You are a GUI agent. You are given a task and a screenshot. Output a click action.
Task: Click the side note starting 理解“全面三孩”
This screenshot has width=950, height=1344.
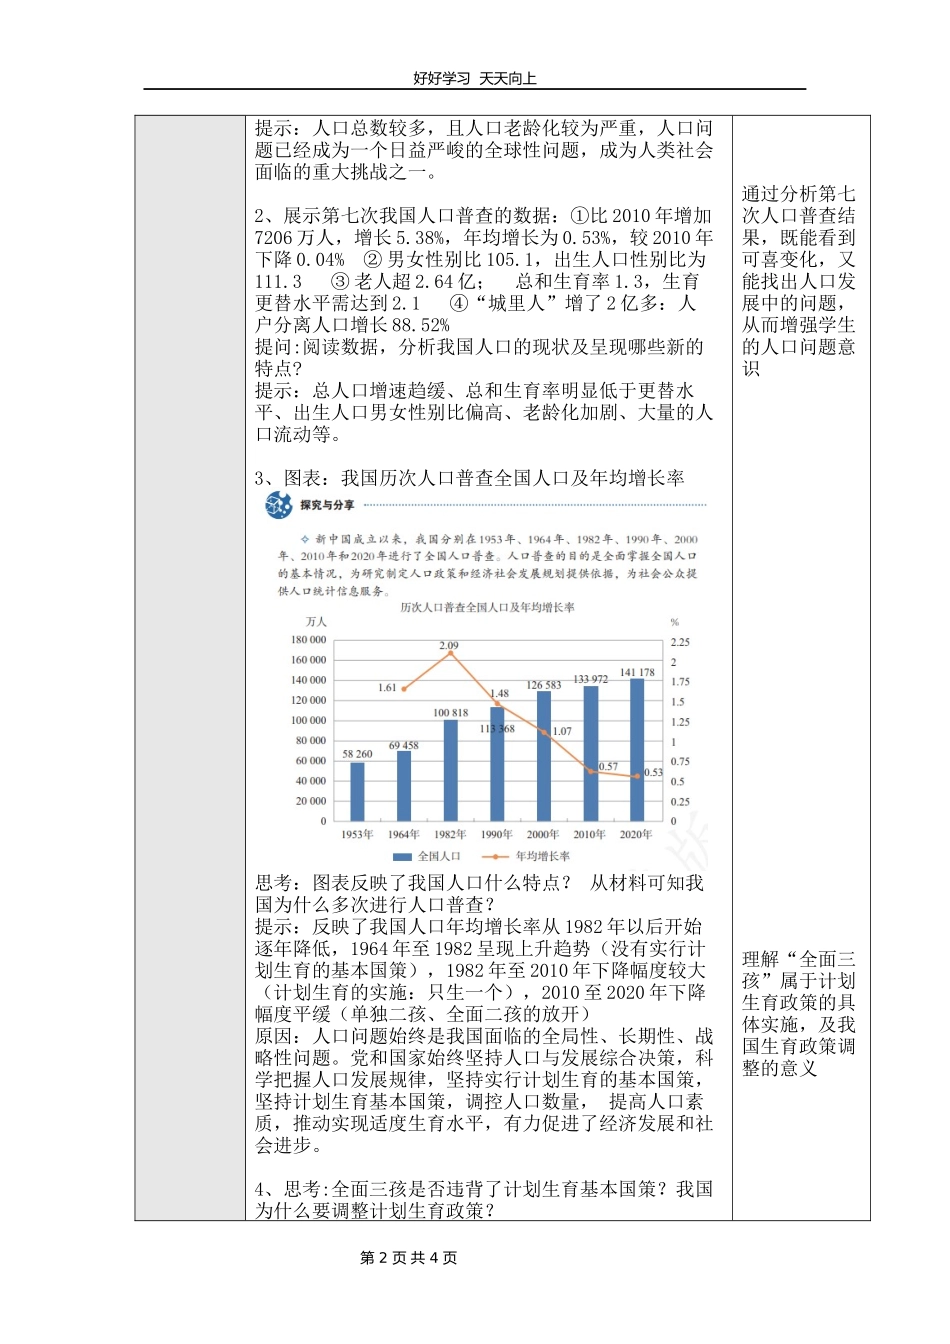[799, 1014]
